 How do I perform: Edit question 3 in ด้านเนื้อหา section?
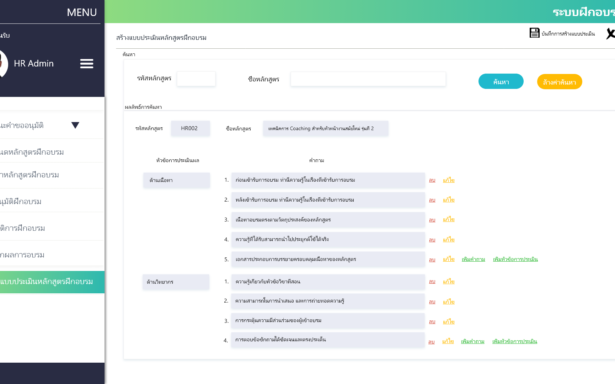click(x=449, y=220)
